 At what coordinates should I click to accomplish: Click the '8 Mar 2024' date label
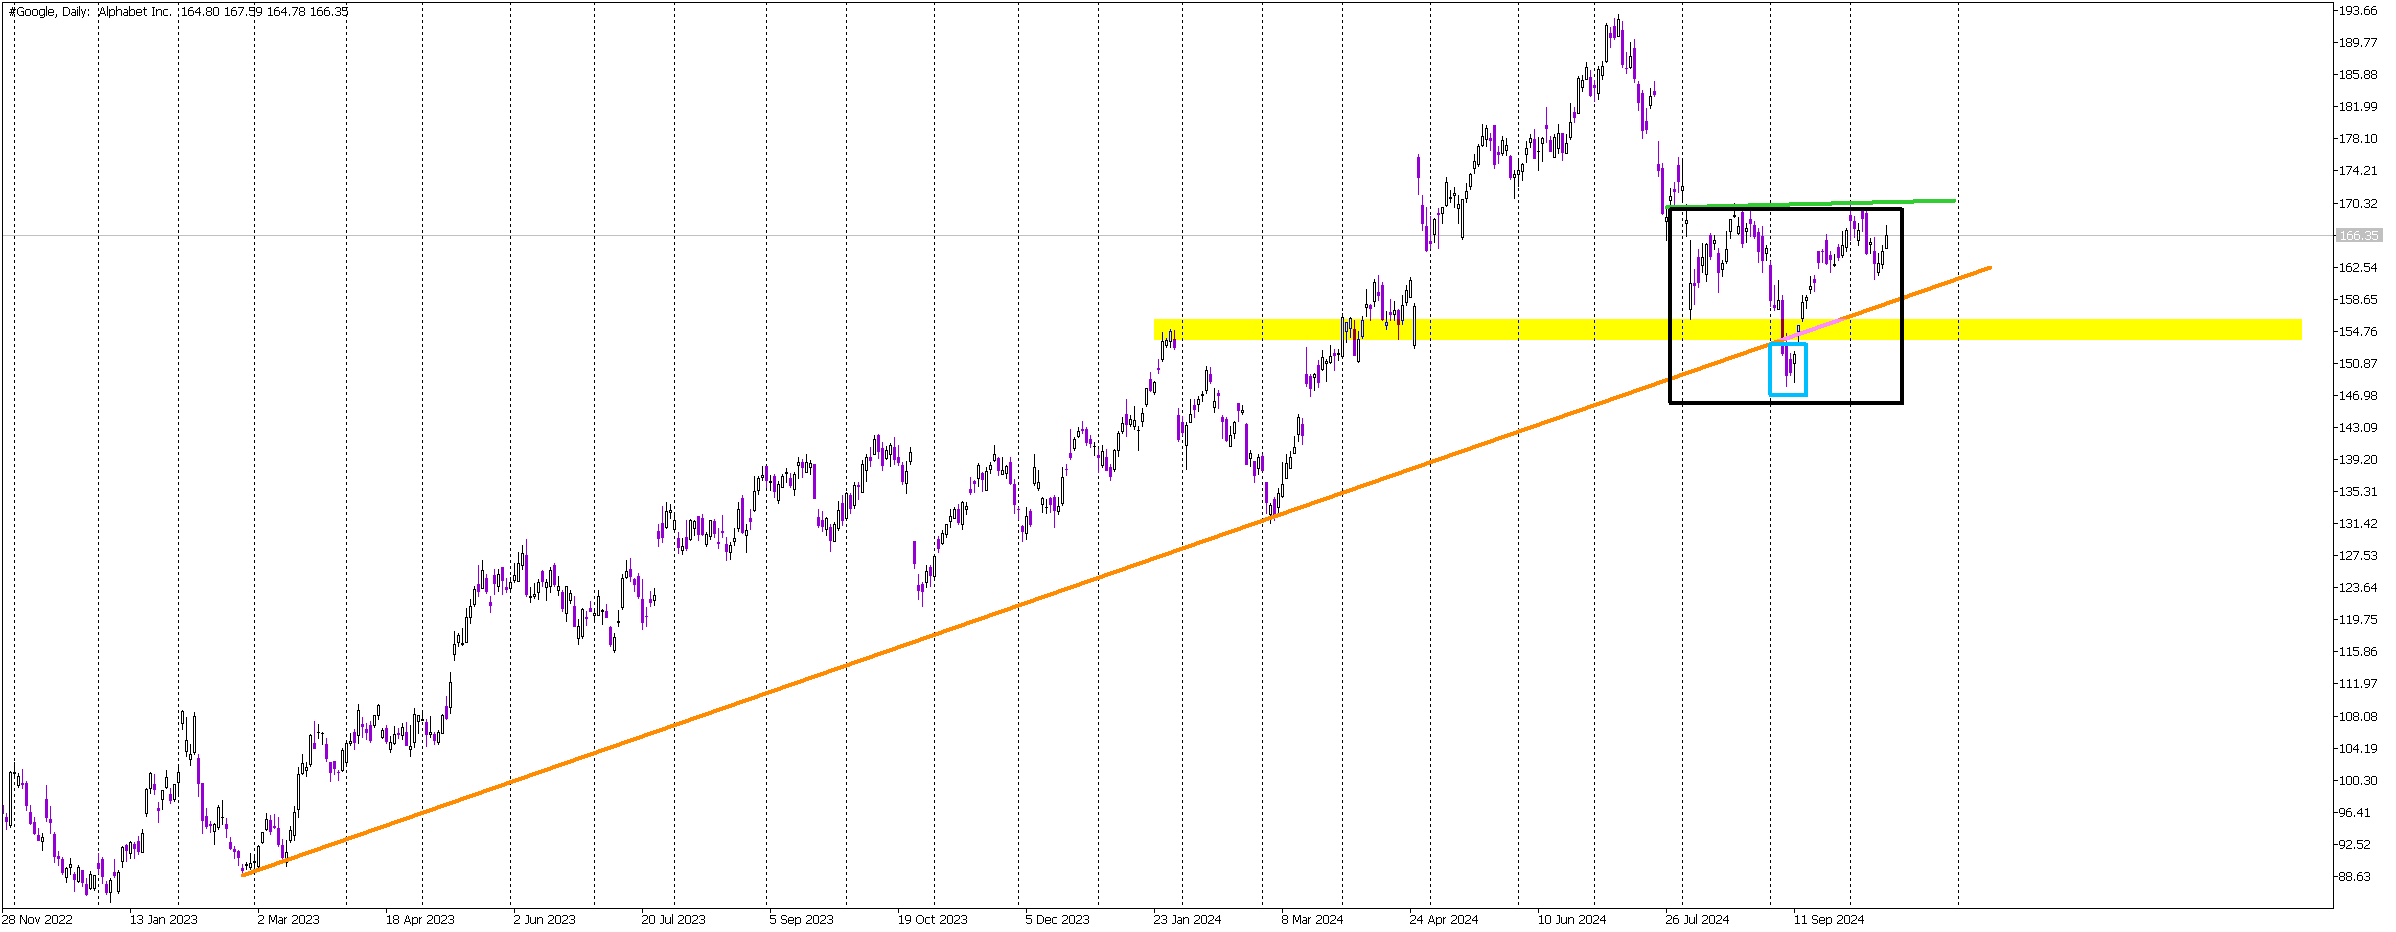[1312, 920]
